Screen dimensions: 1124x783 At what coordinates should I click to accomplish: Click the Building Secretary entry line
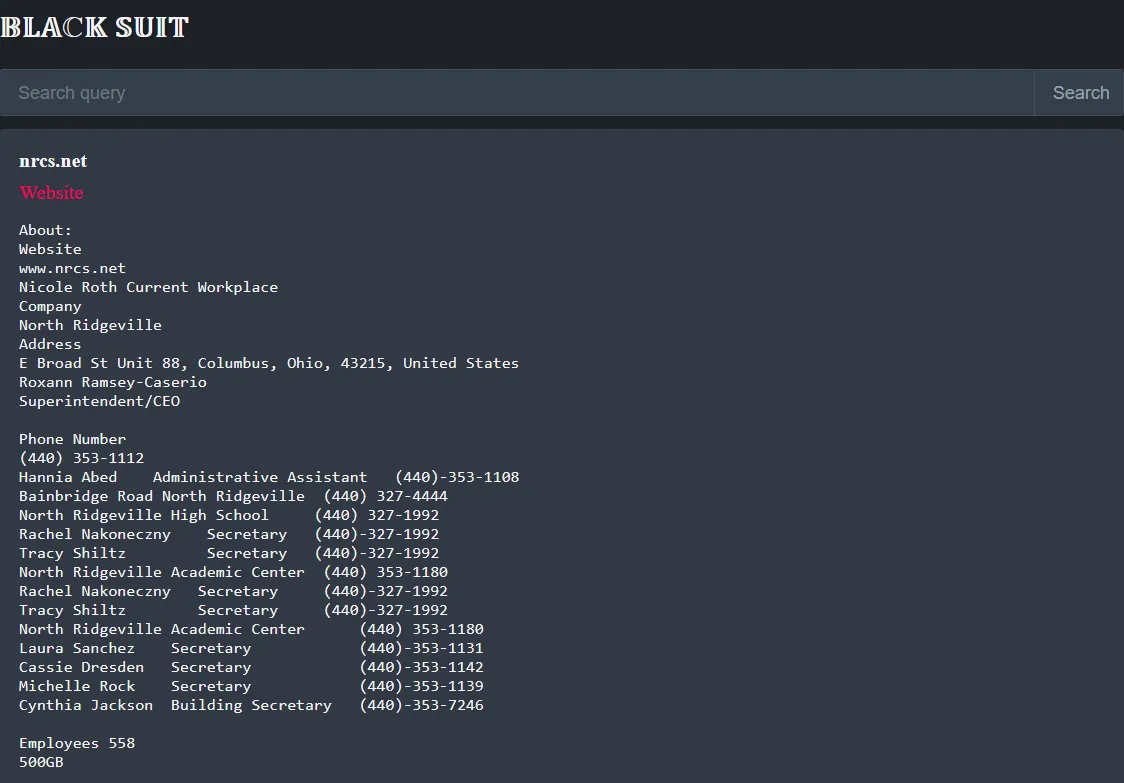click(x=251, y=705)
